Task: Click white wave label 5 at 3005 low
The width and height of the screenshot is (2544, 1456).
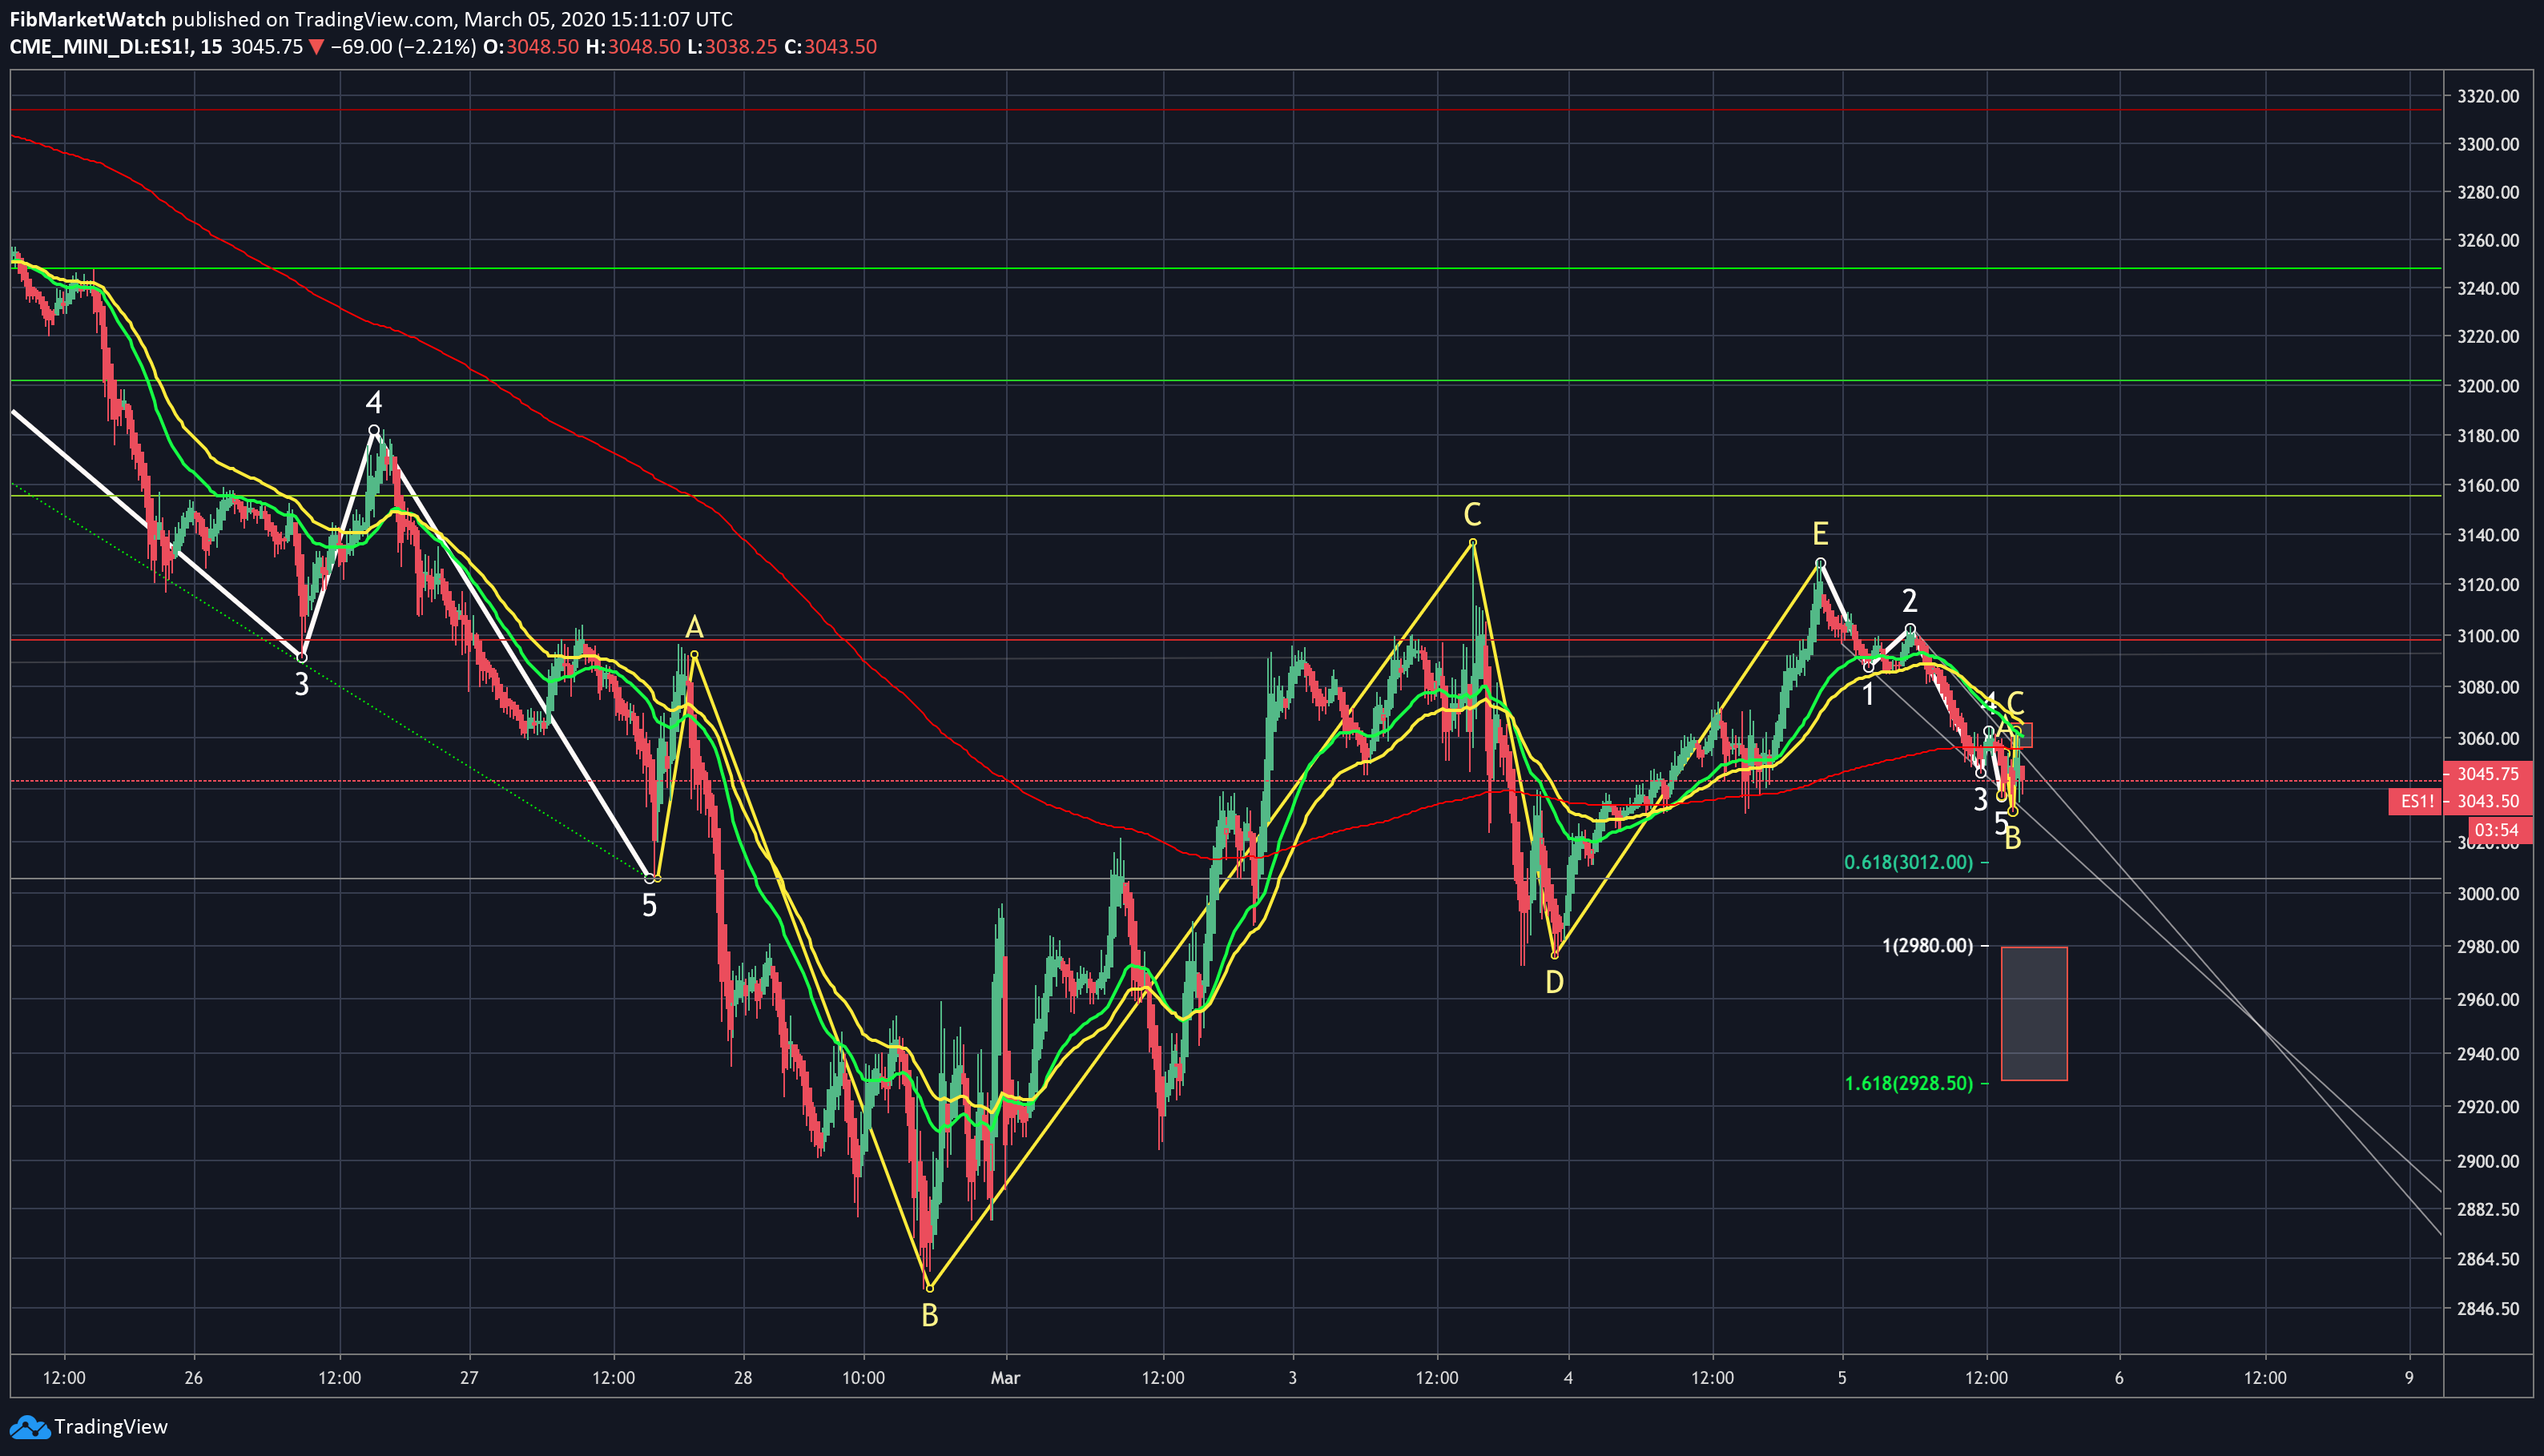Action: click(649, 906)
